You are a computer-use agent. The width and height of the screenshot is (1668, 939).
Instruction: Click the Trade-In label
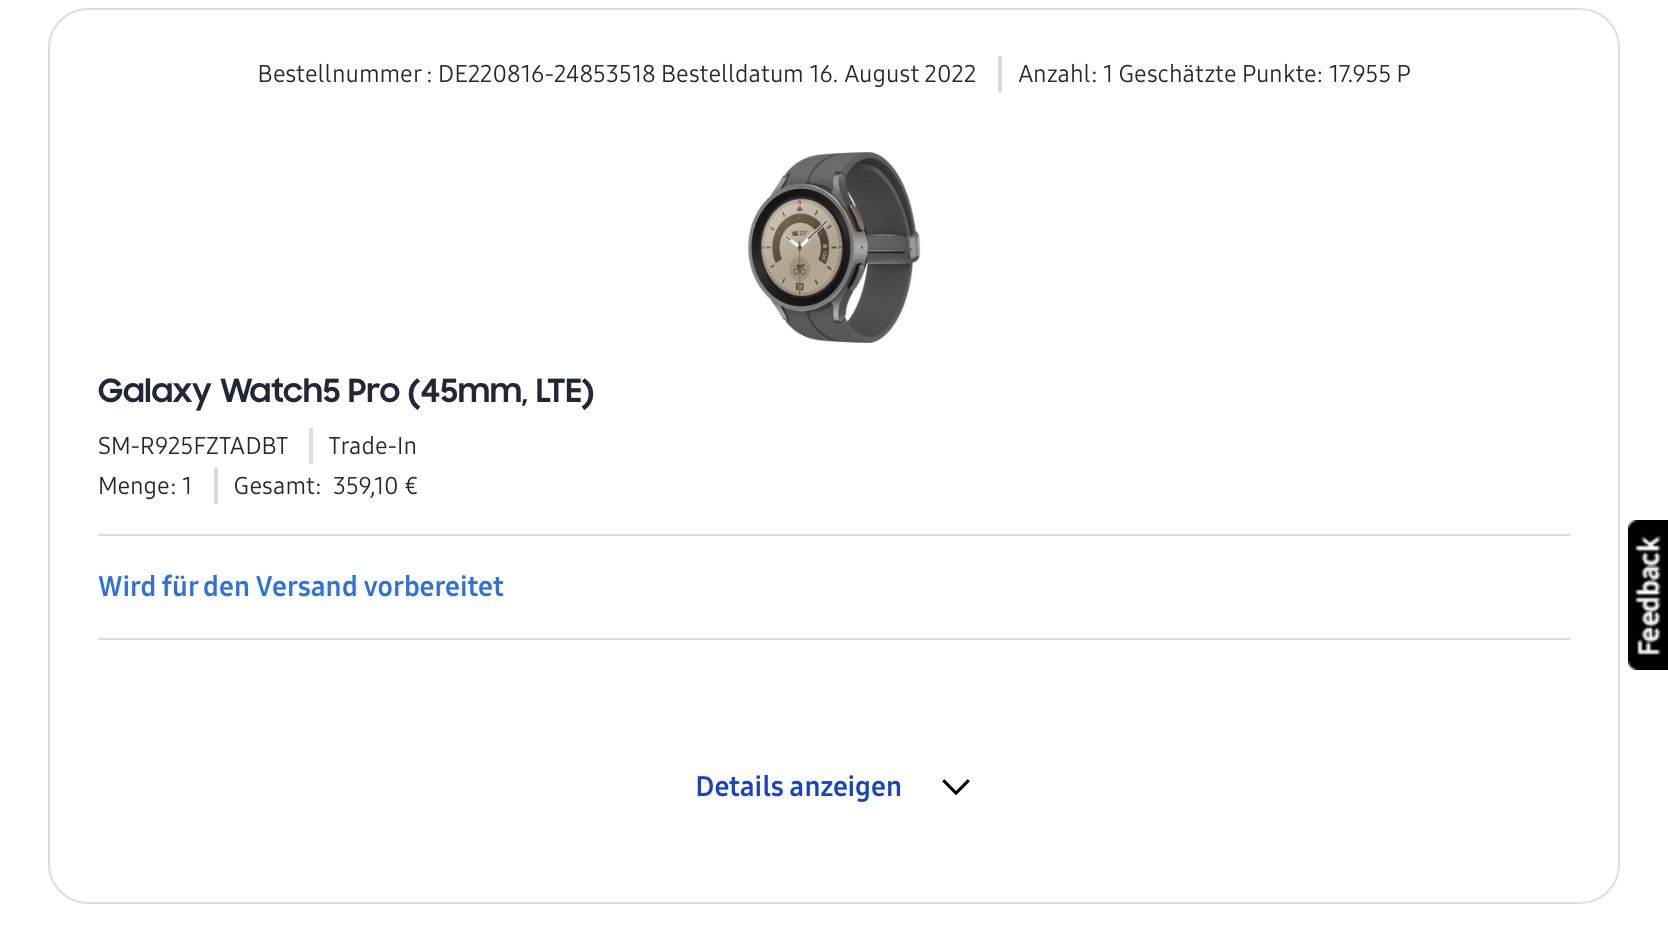click(x=372, y=446)
